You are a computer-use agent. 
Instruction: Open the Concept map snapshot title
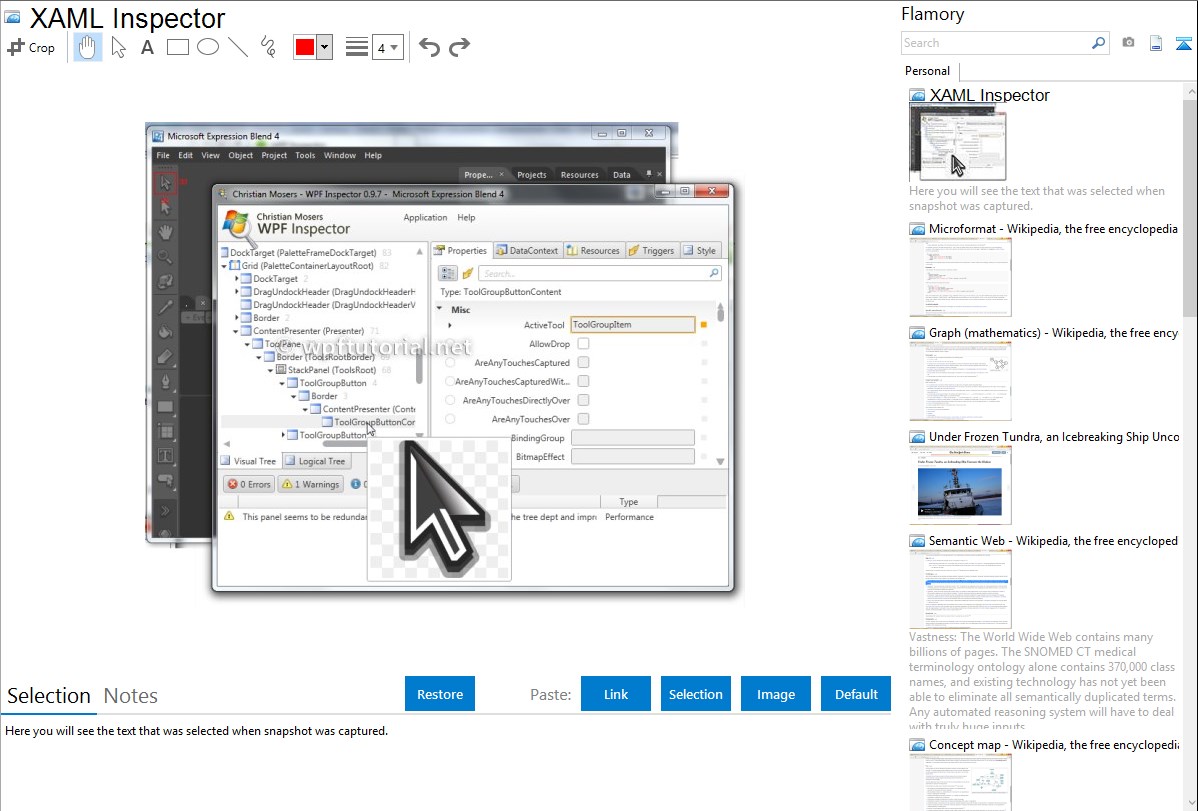point(1053,745)
